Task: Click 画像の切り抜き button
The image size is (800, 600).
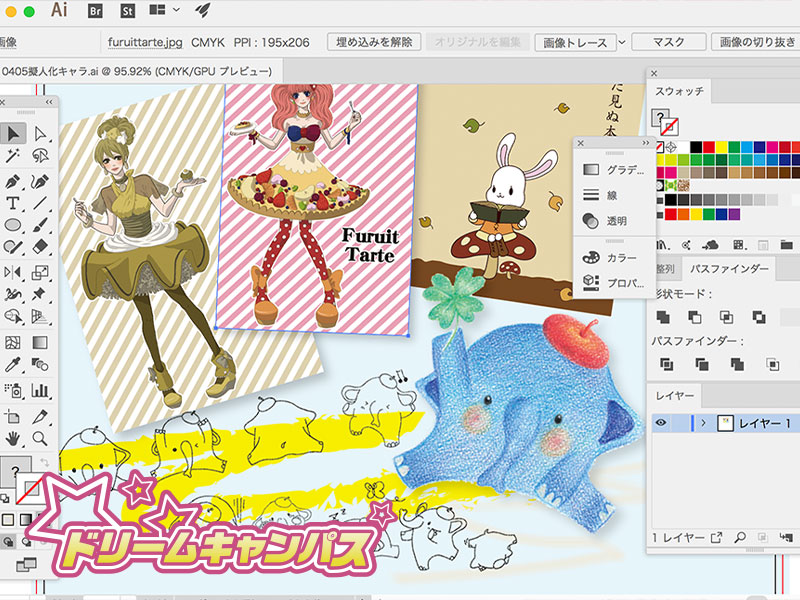Action: pyautogui.click(x=757, y=42)
